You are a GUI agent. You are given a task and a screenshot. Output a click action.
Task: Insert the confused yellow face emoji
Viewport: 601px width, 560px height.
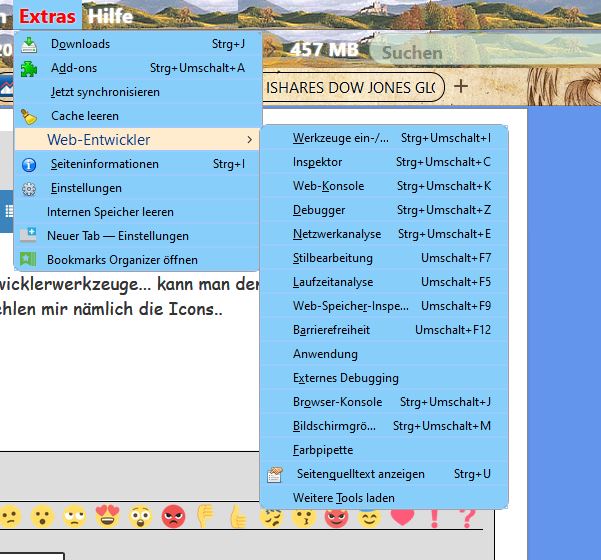click(x=10, y=516)
